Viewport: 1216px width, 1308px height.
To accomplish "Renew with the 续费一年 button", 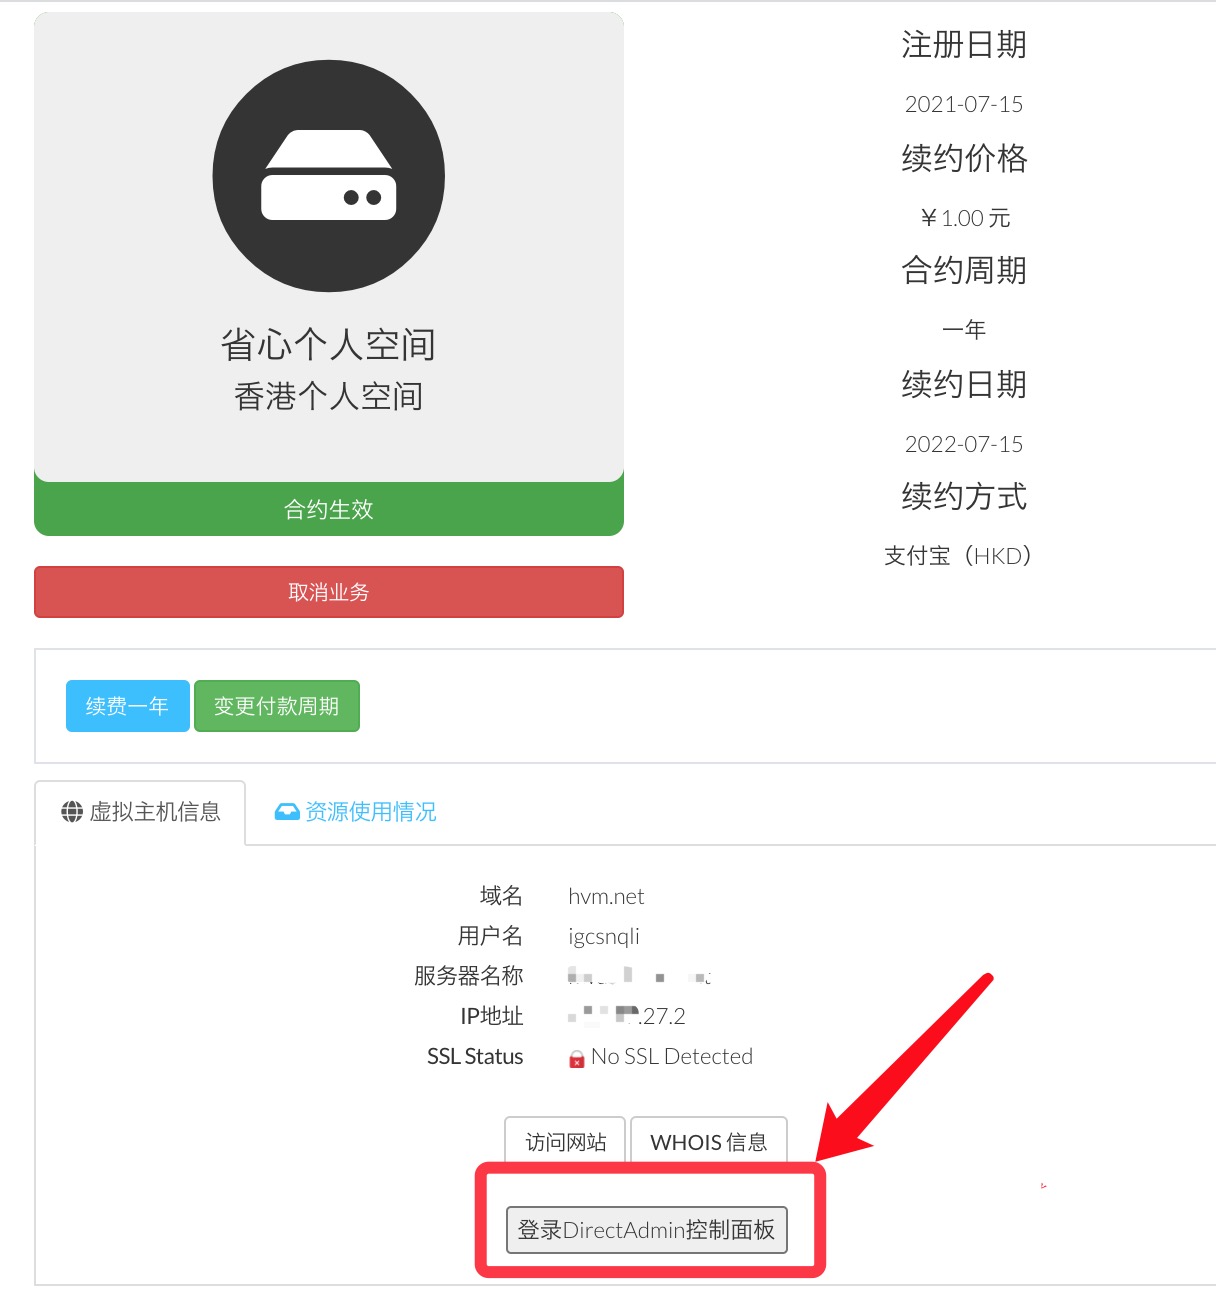I will [x=127, y=706].
